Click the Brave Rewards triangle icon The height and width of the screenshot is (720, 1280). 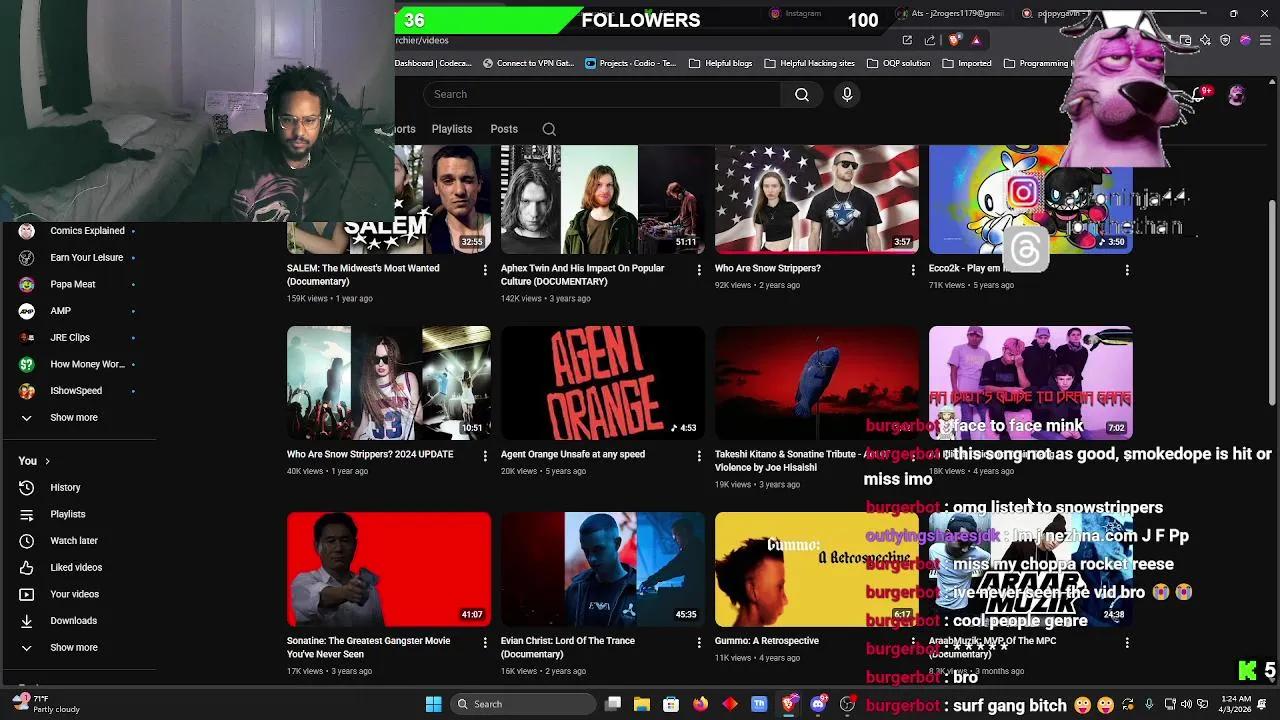tap(976, 40)
